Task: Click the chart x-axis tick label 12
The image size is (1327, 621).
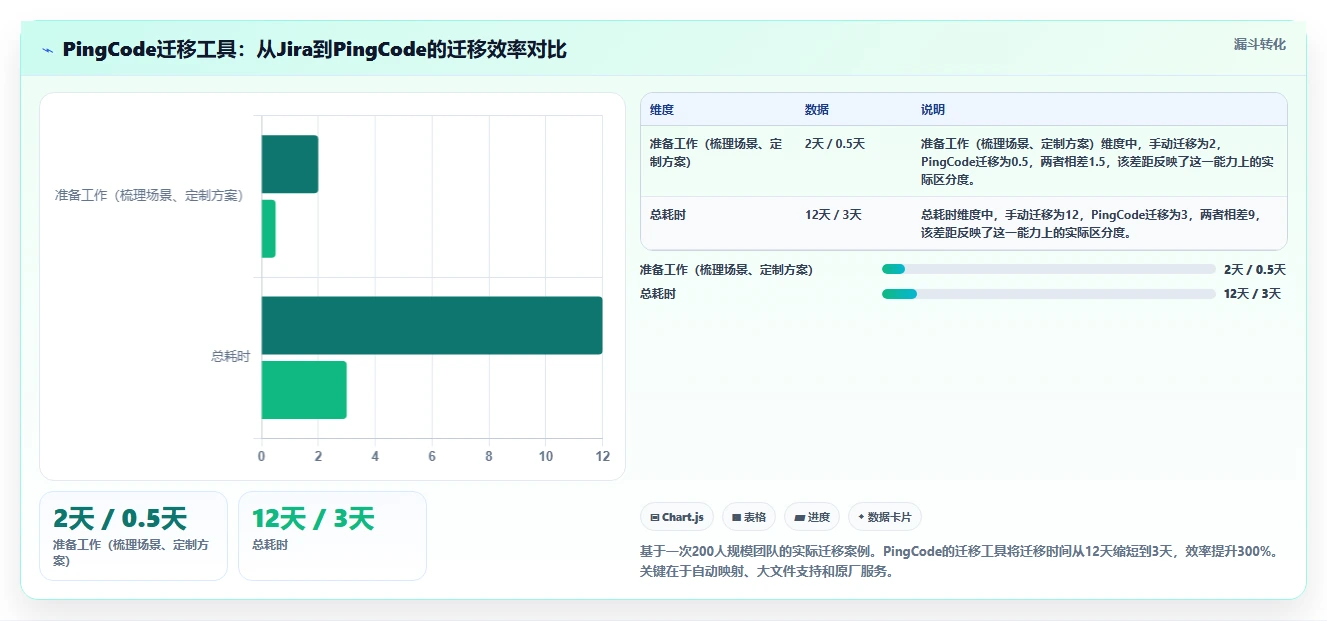Action: (x=602, y=456)
